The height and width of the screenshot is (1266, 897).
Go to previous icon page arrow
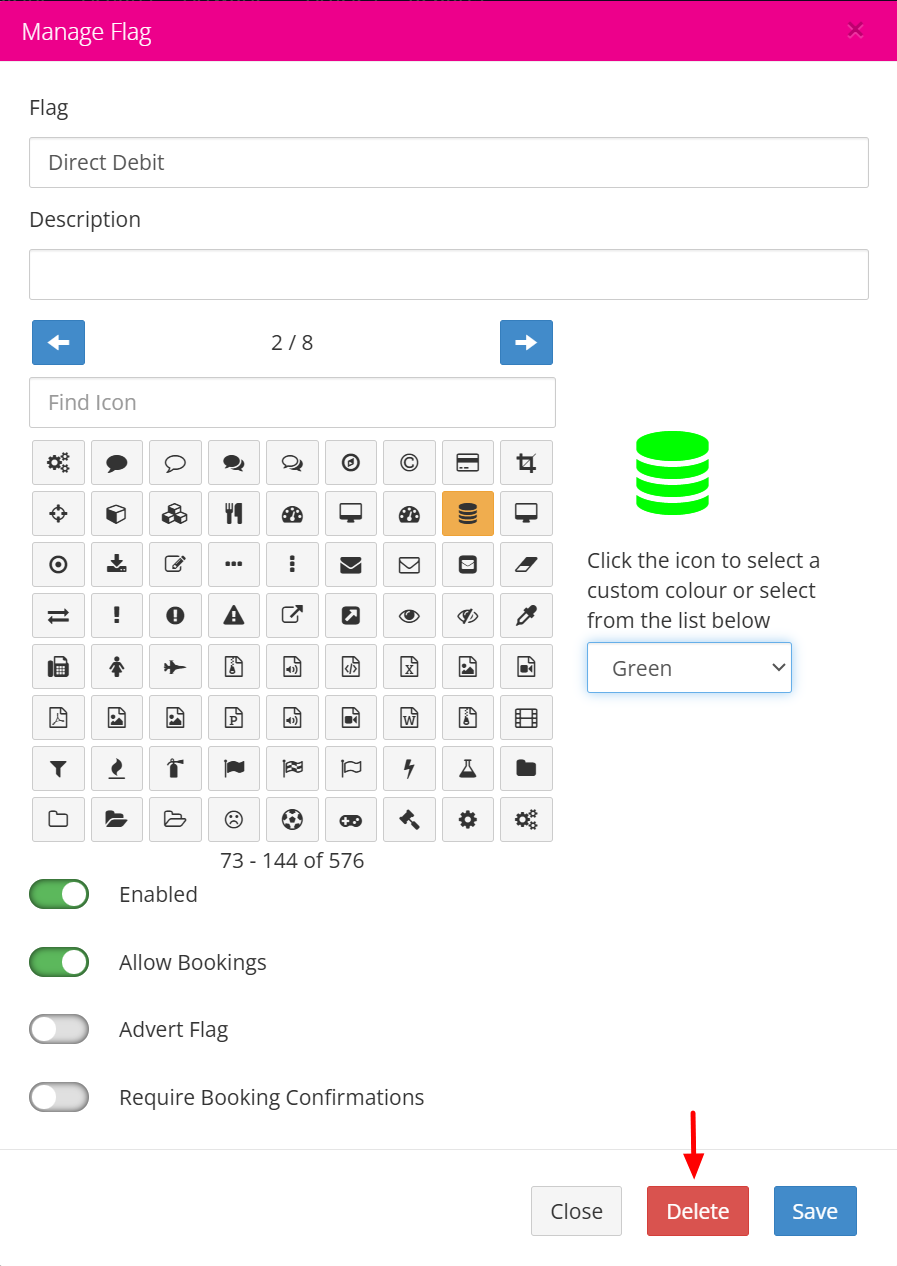(58, 343)
